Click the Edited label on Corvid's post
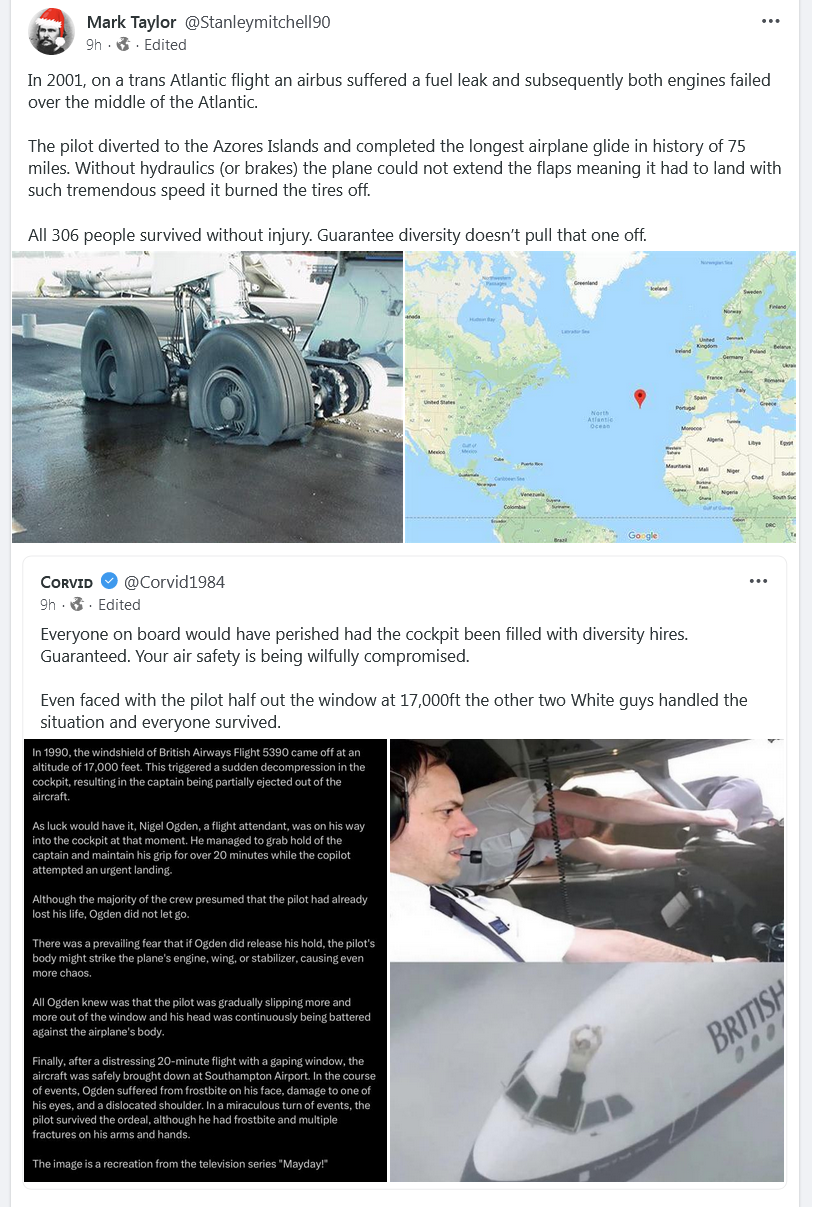Screen dimensions: 816x1214 pos(119,605)
